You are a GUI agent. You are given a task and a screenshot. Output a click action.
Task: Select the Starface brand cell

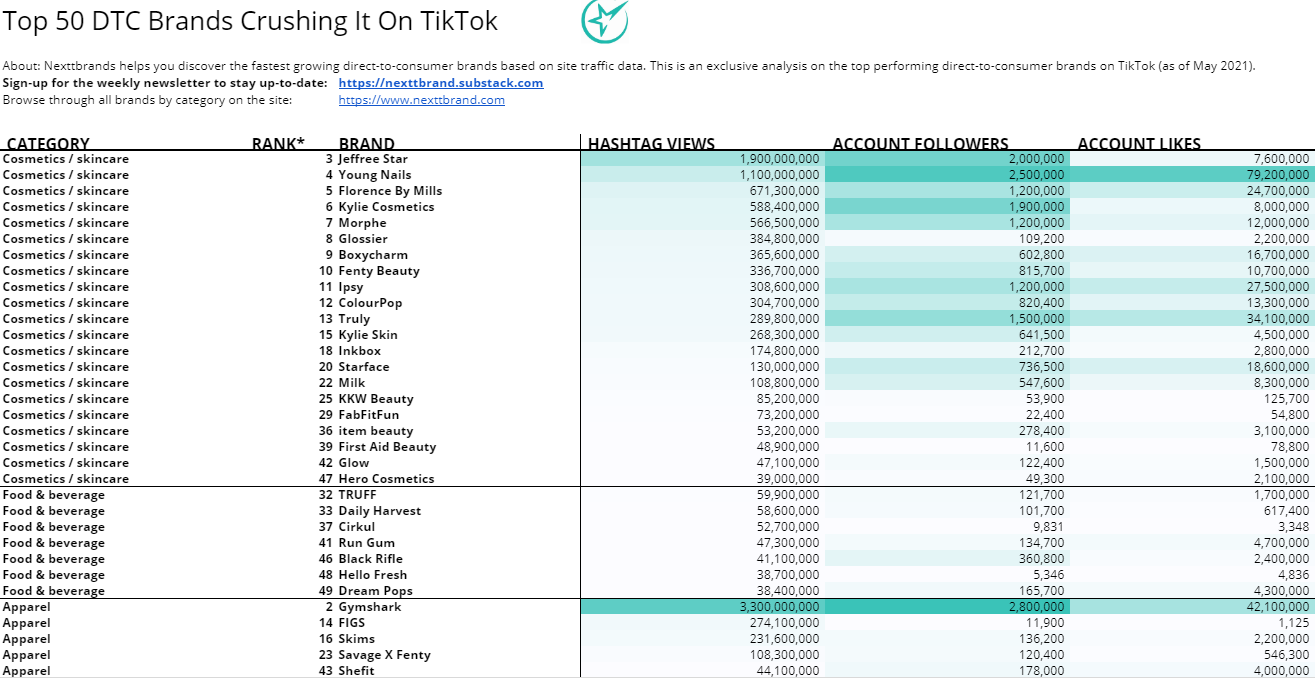coord(364,367)
